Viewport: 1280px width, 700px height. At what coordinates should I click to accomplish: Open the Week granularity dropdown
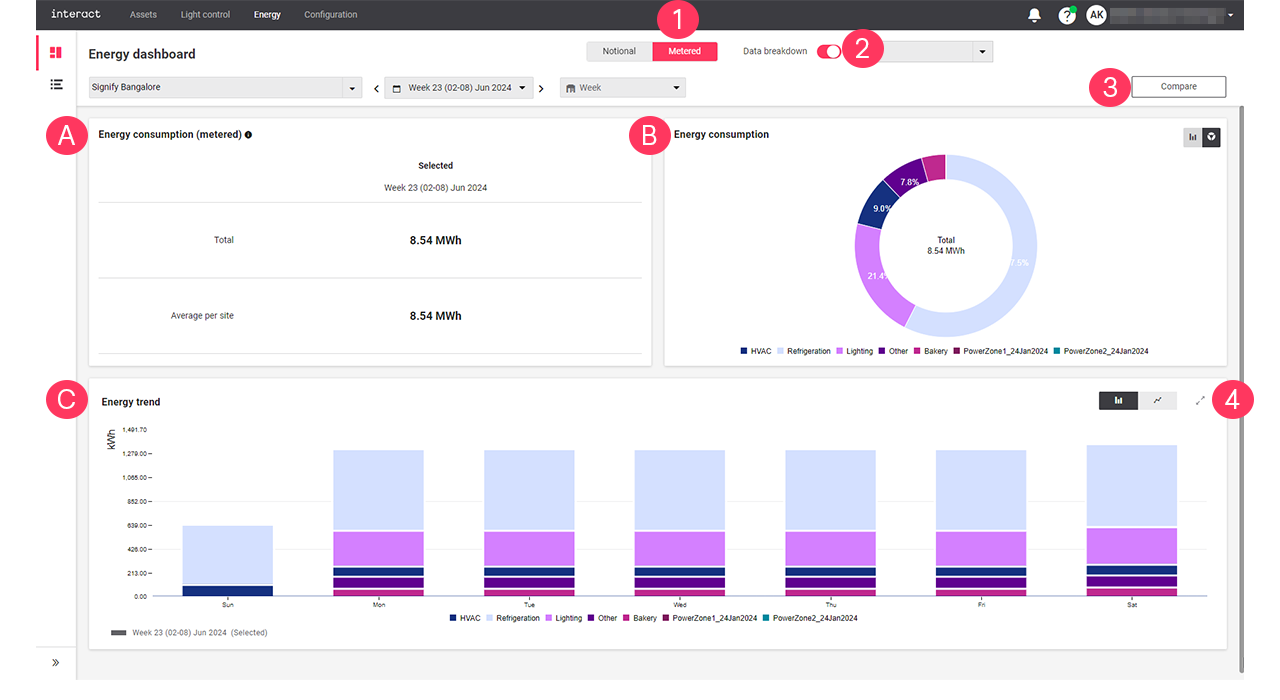coord(622,87)
